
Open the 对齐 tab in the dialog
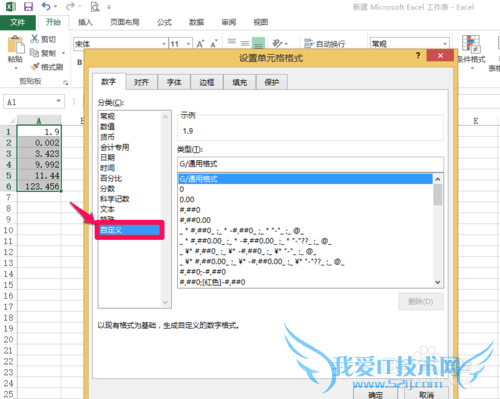[x=141, y=82]
